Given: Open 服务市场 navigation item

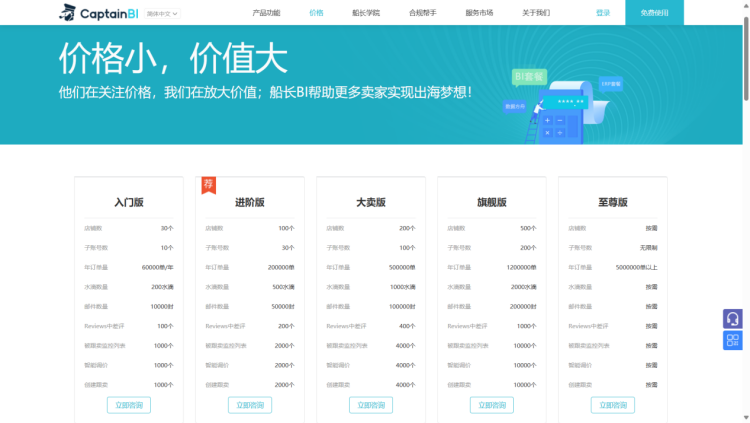Looking at the screenshot, I should (479, 13).
